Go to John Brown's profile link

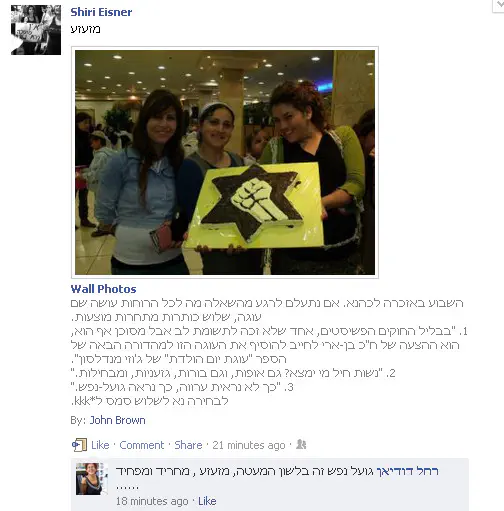[x=118, y=420]
